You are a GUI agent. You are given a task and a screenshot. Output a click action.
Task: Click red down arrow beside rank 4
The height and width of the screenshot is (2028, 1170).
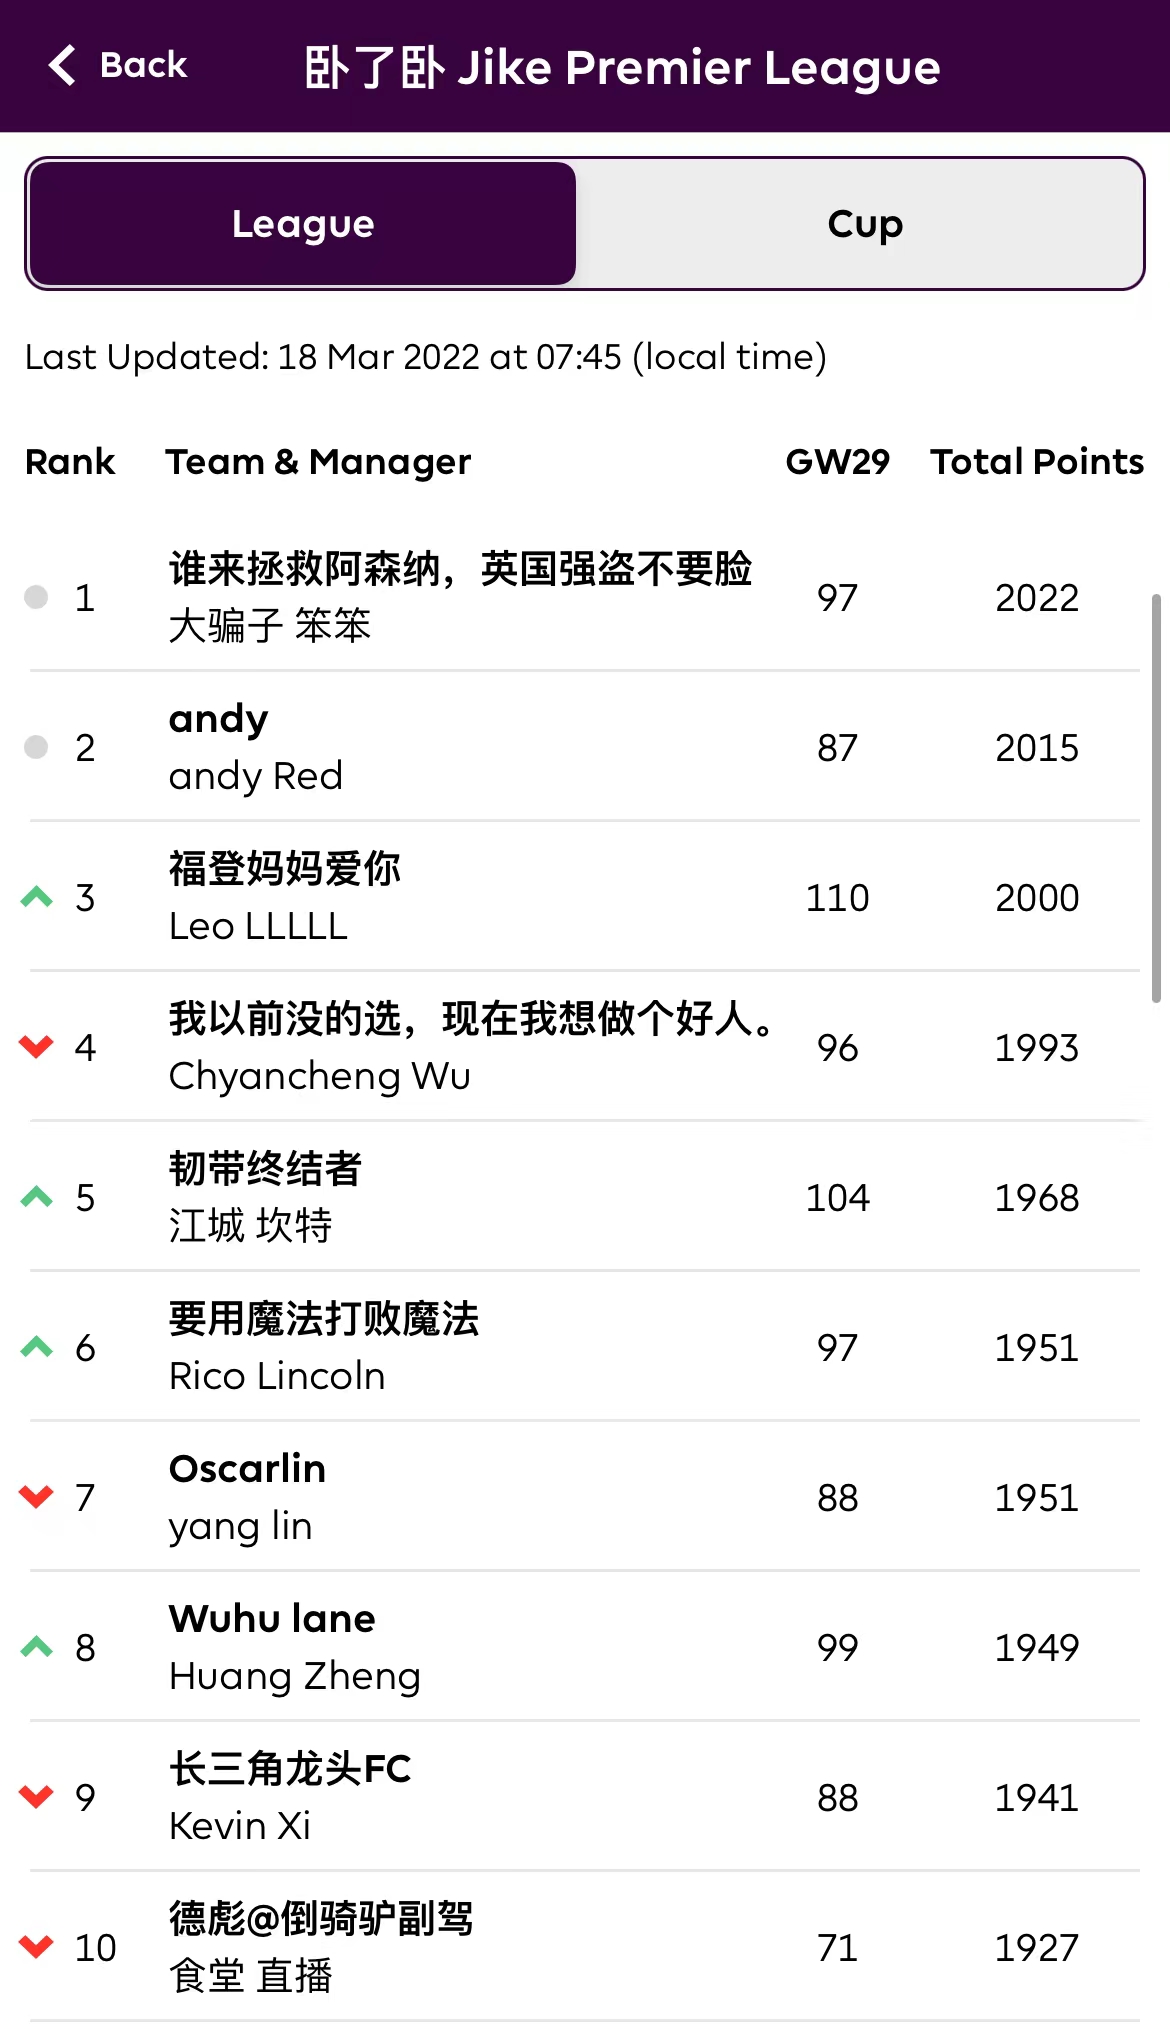[x=37, y=1047]
